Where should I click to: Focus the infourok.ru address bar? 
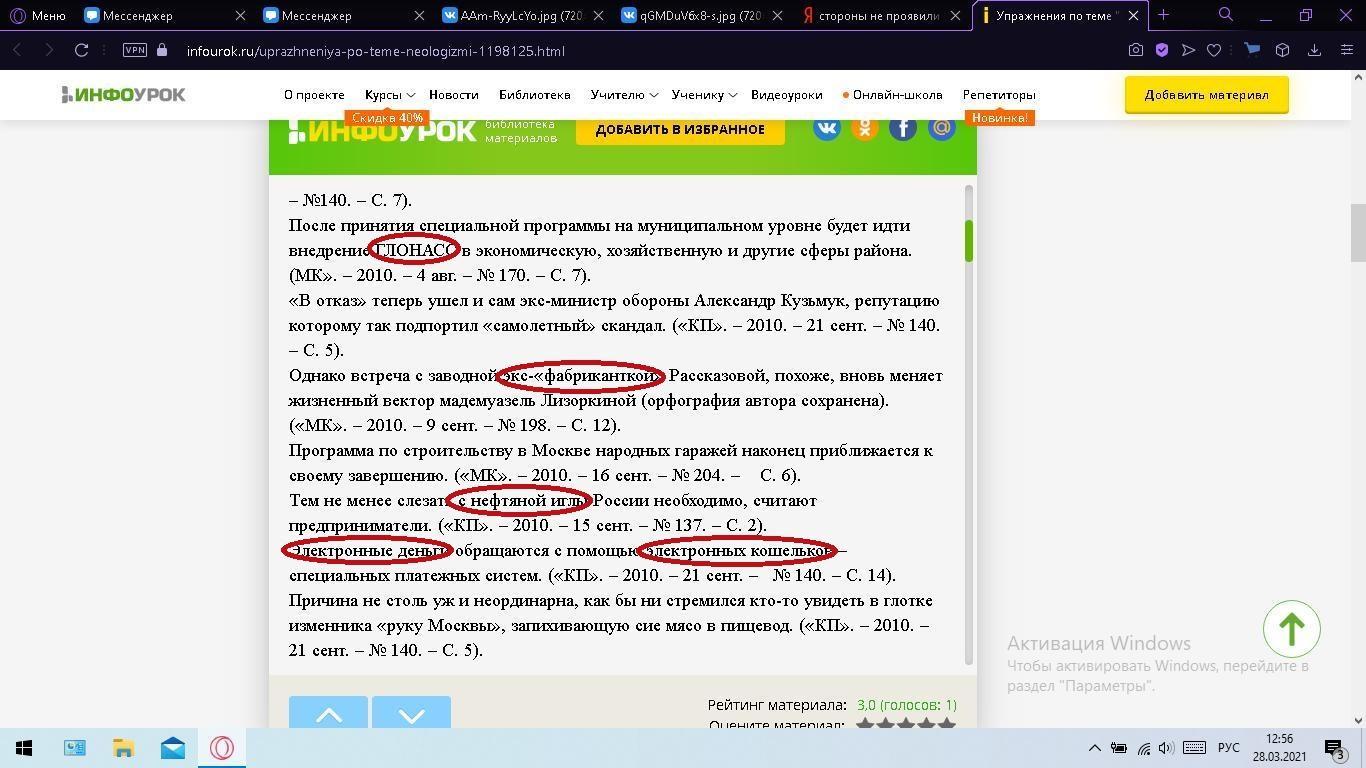640,50
